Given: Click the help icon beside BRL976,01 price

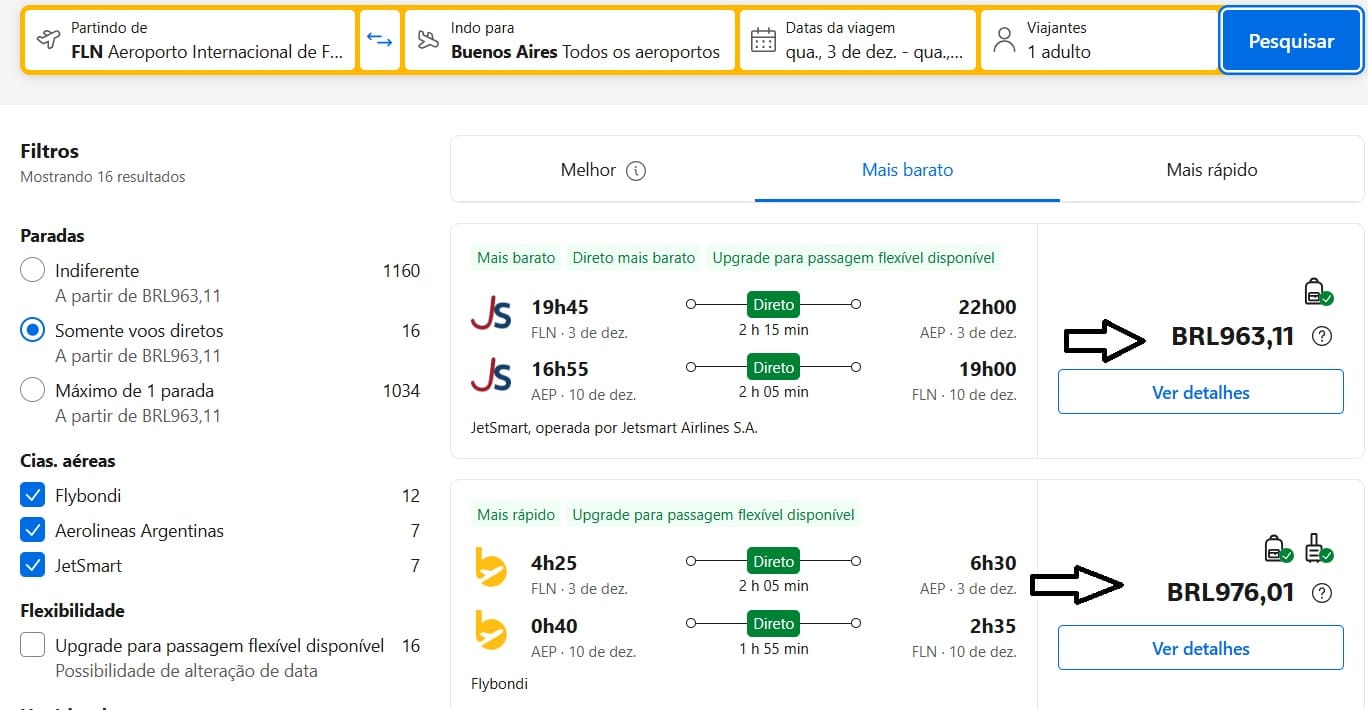Looking at the screenshot, I should click(x=1321, y=593).
